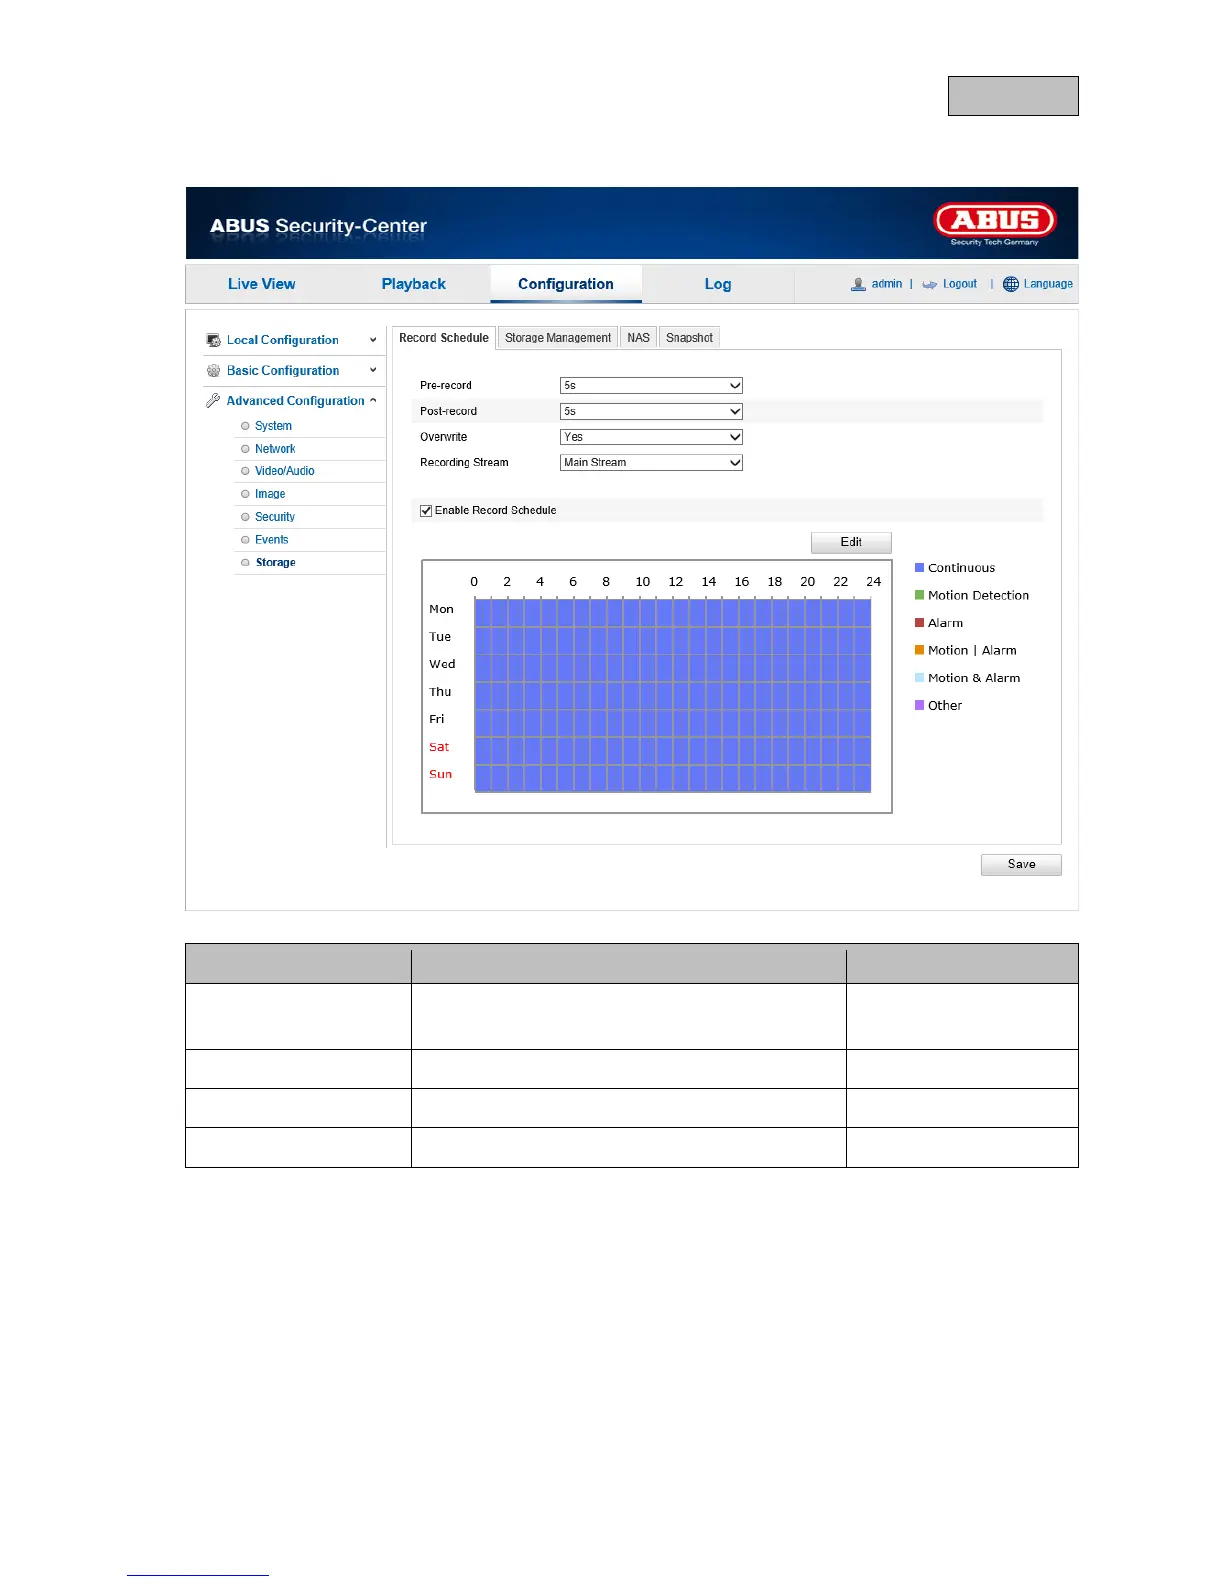
Task: Click the Sun row in schedule
Action: coord(672,778)
